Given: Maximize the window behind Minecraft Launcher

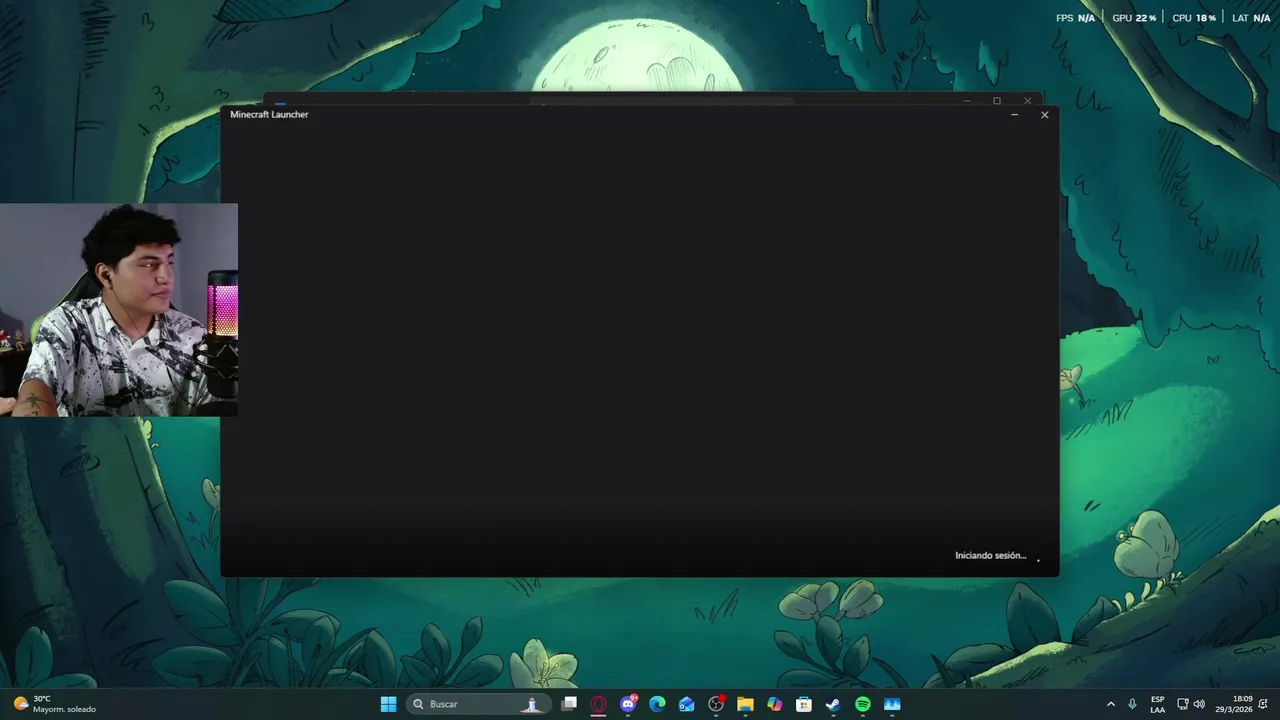Looking at the screenshot, I should coord(996,101).
